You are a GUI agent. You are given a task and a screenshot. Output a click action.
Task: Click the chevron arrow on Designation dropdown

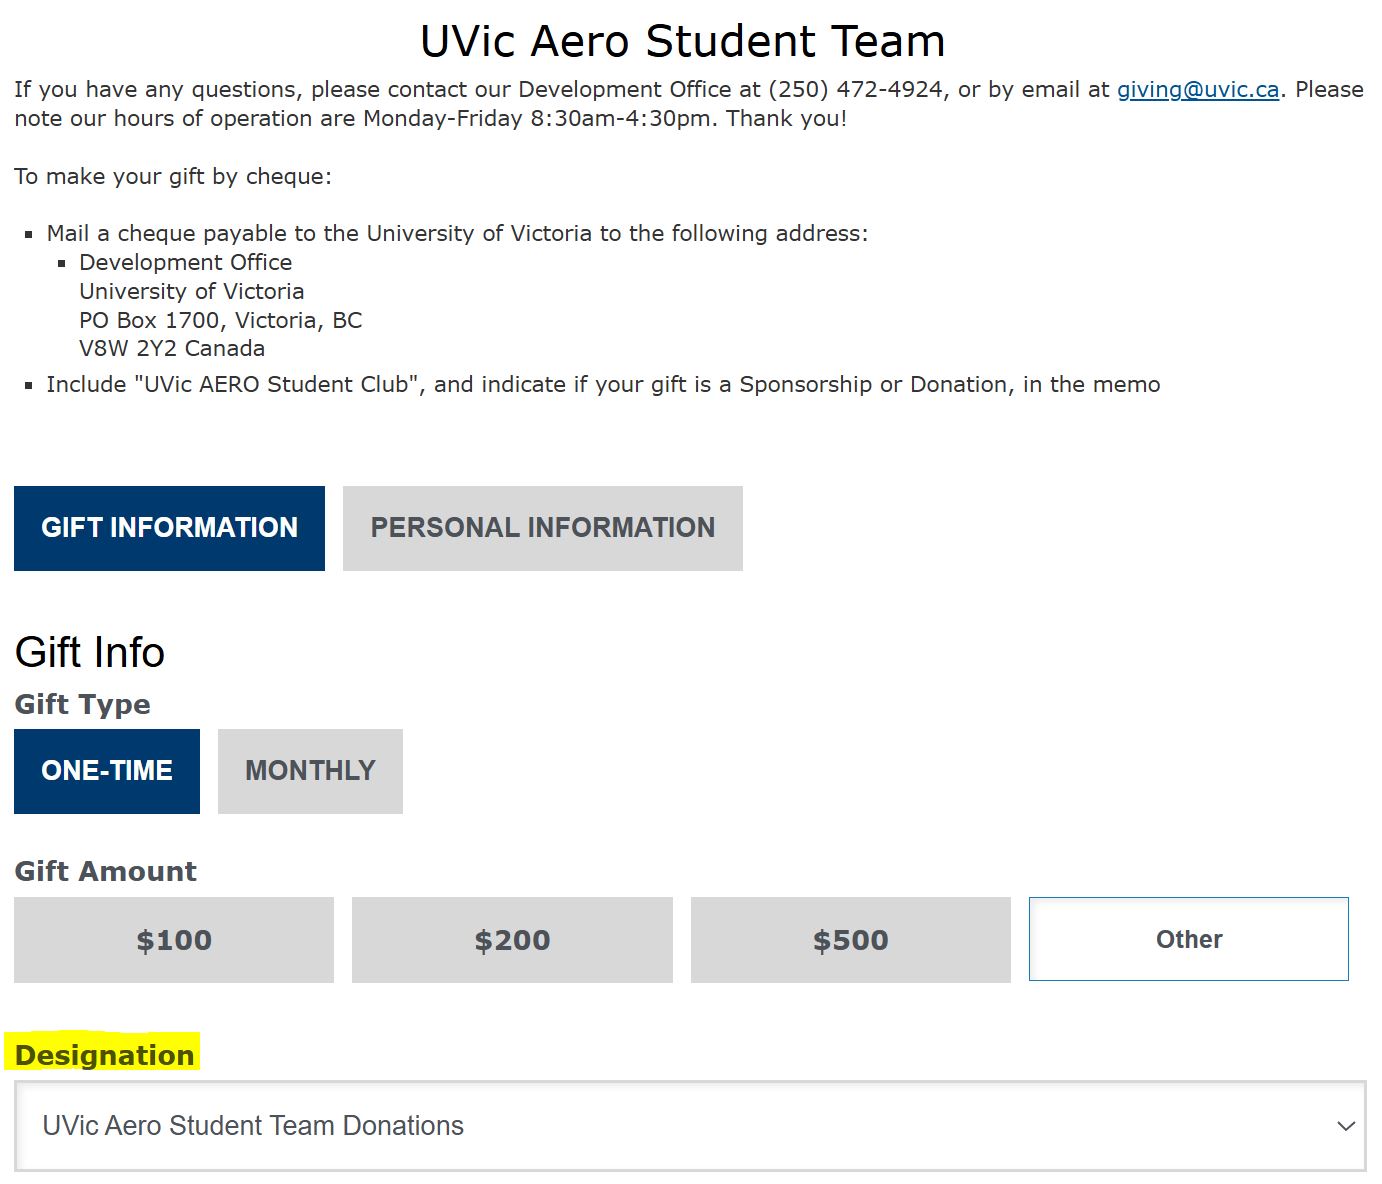[x=1346, y=1126]
